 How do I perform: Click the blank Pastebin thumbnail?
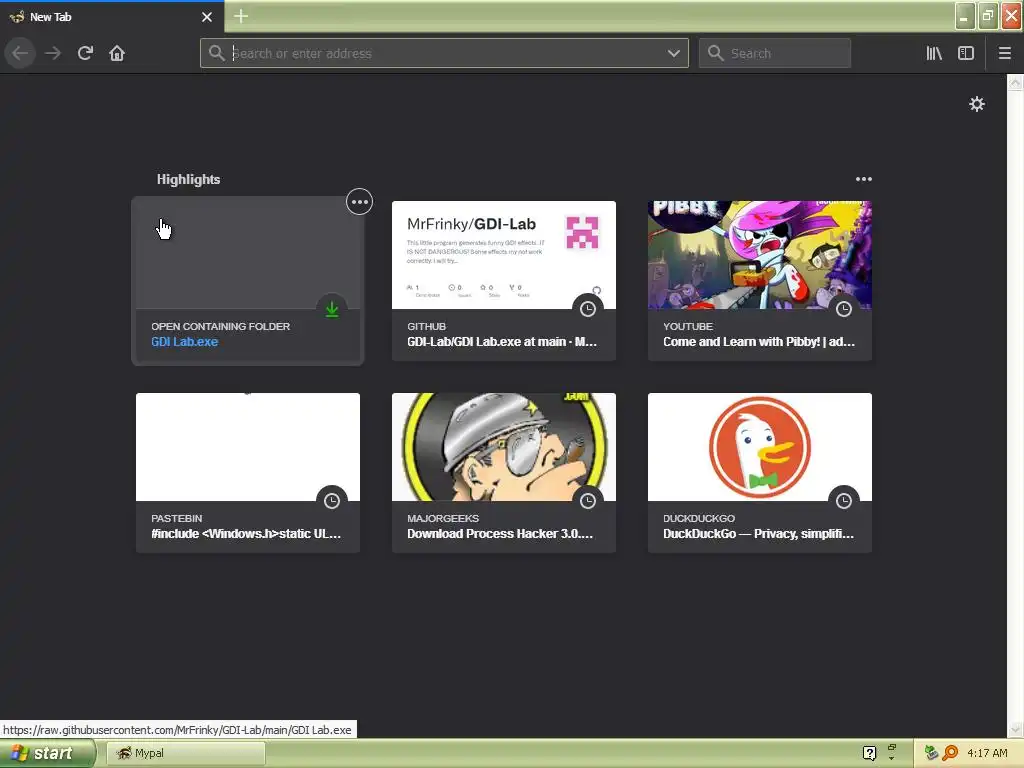(248, 447)
